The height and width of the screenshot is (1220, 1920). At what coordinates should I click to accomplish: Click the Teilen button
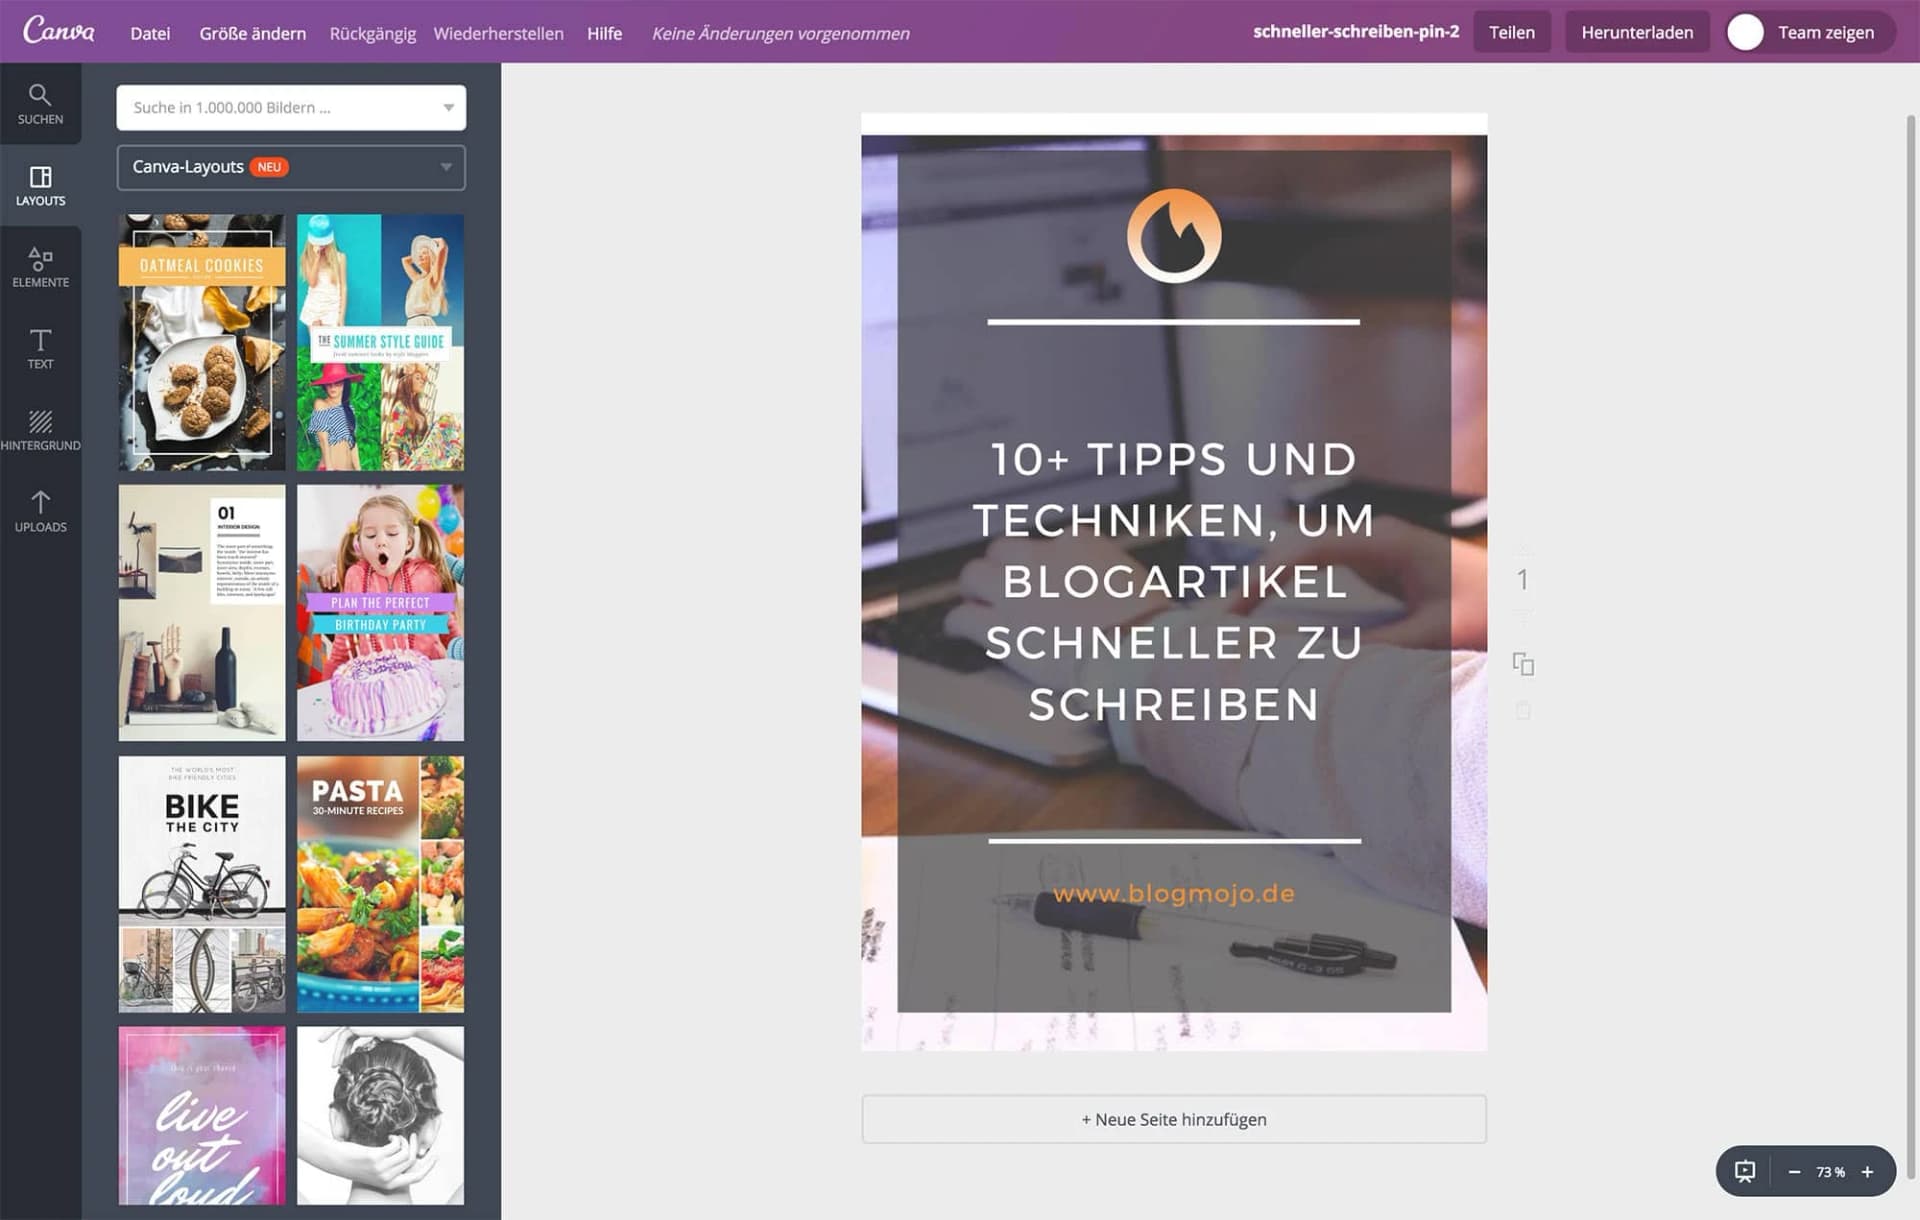point(1512,31)
